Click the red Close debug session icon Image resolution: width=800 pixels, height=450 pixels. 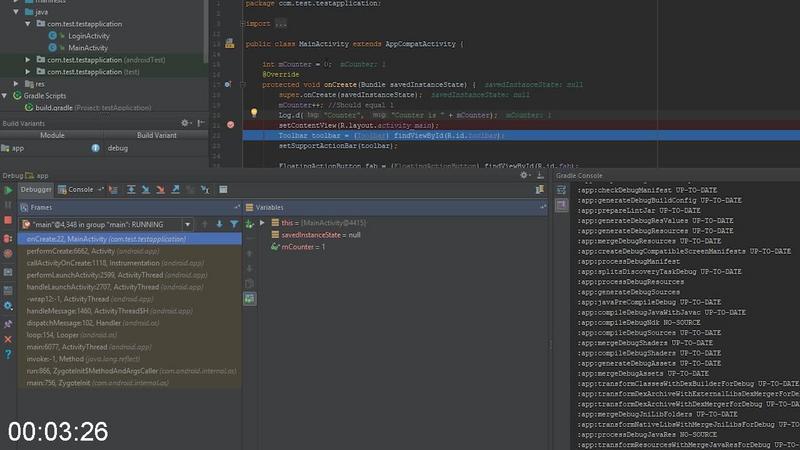pos(8,339)
